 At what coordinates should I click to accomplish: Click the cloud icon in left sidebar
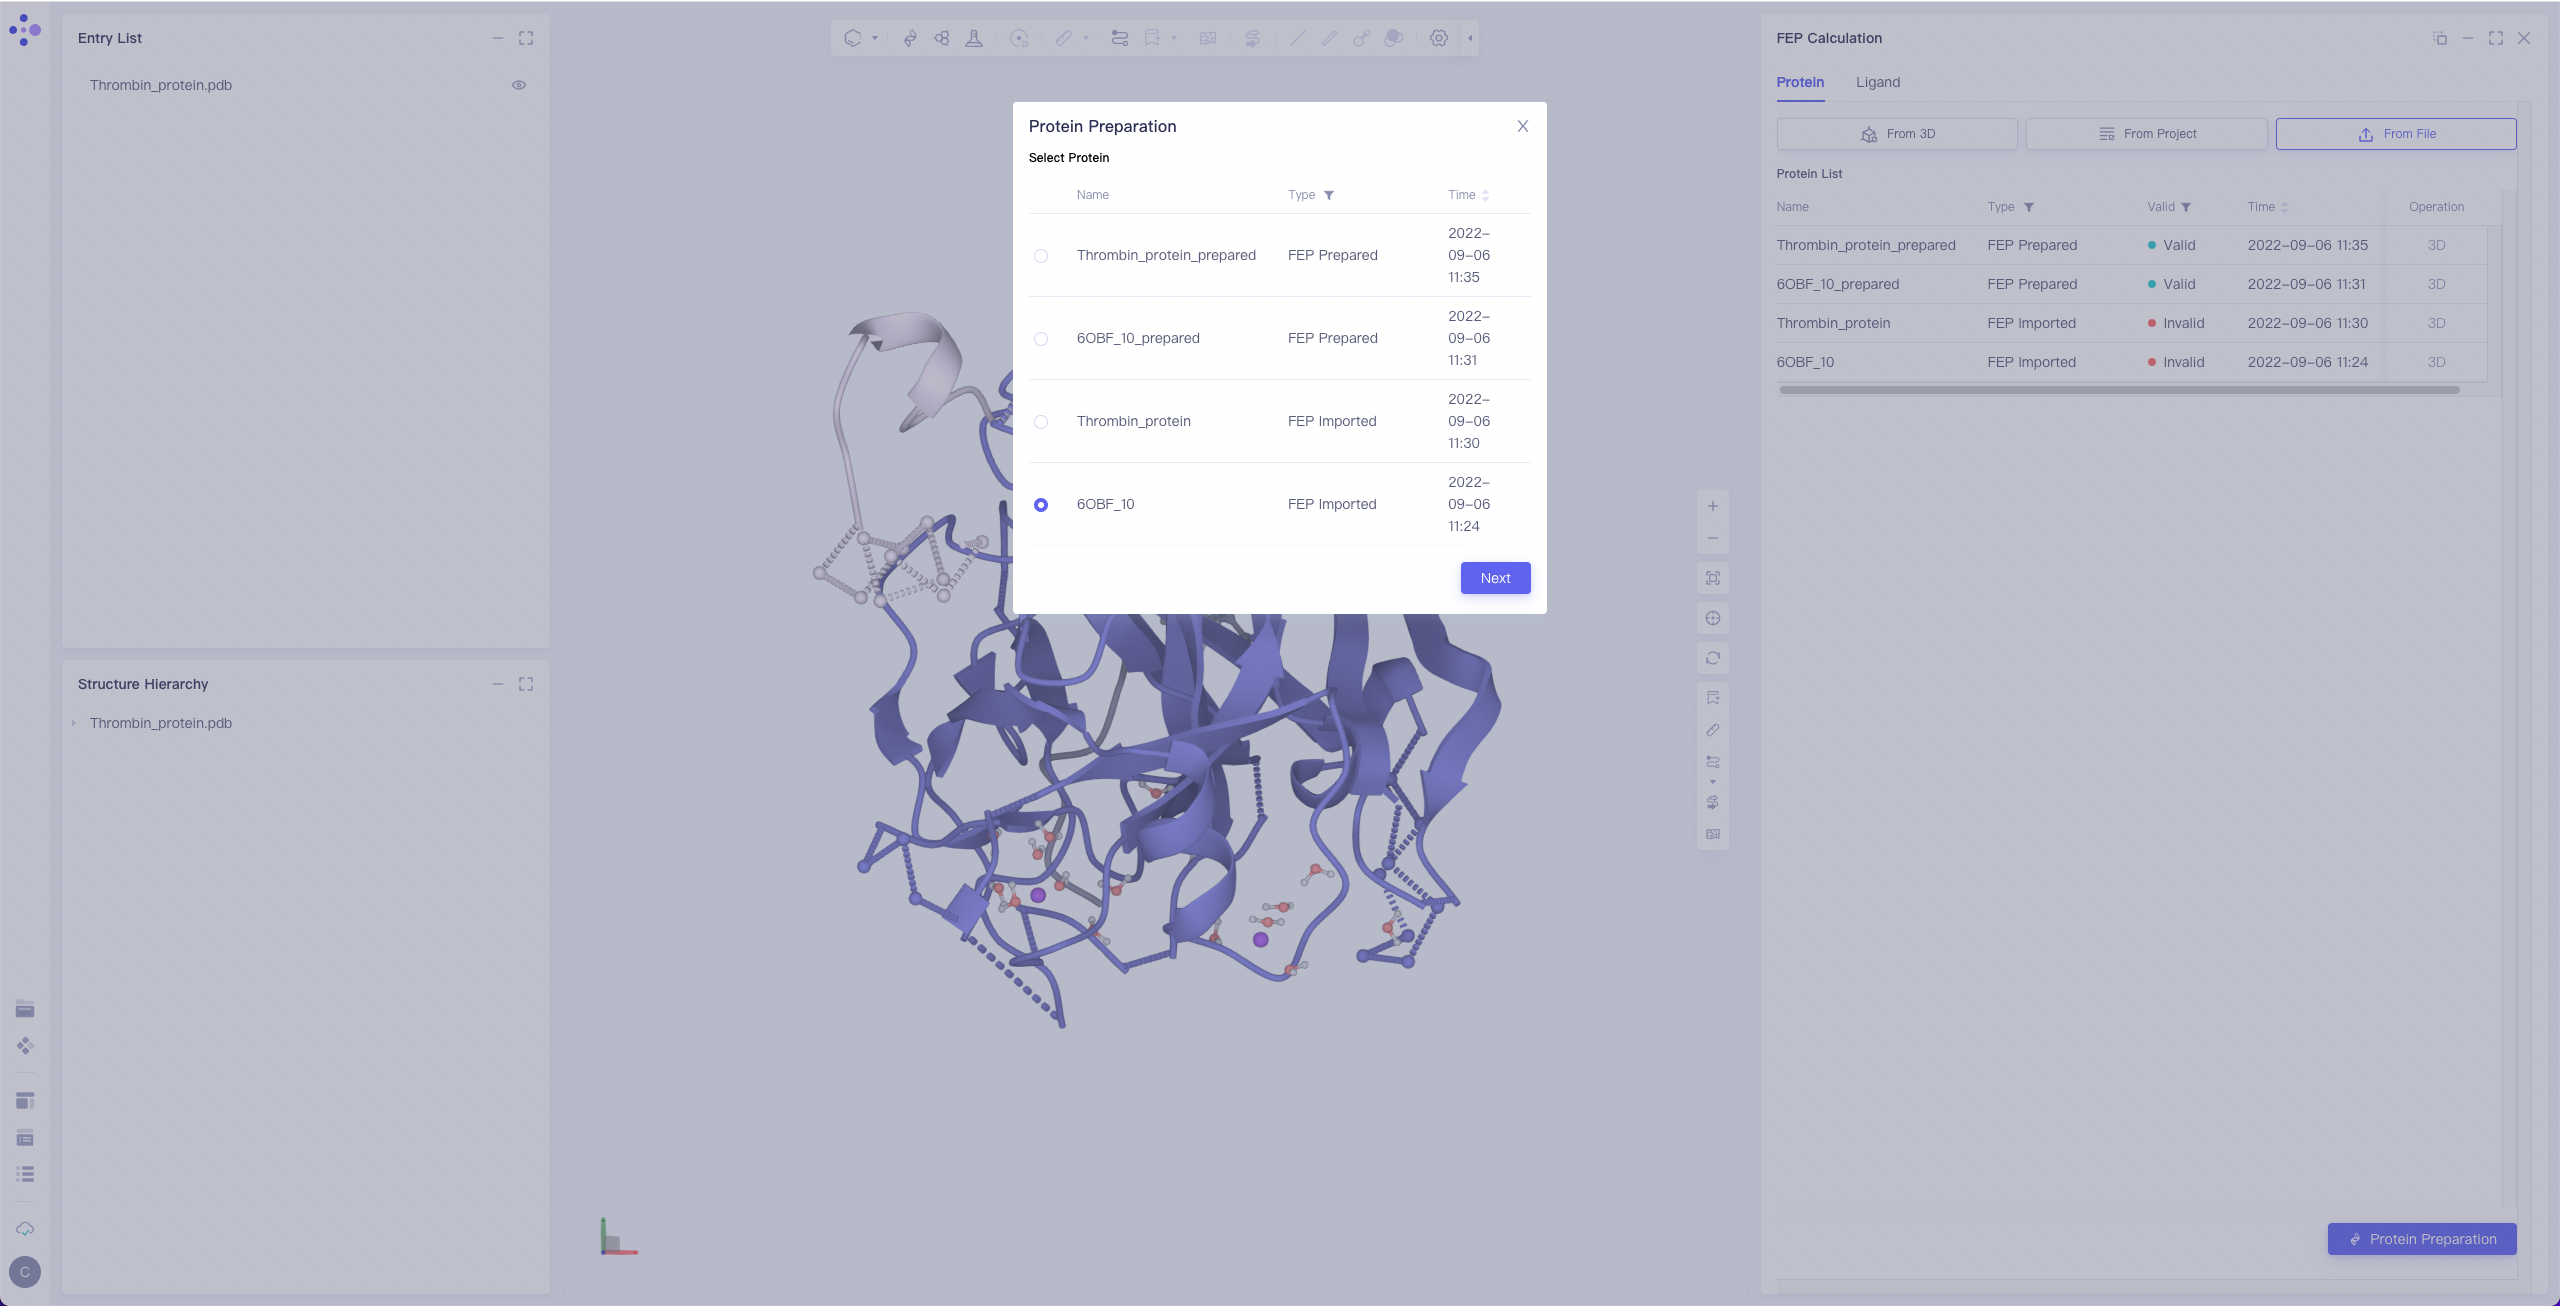[25, 1229]
